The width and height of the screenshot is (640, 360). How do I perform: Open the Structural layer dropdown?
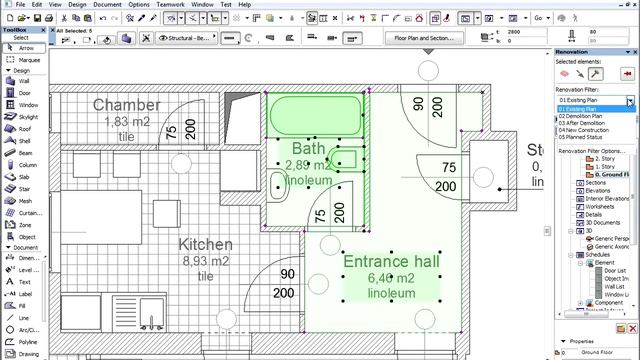tap(187, 38)
